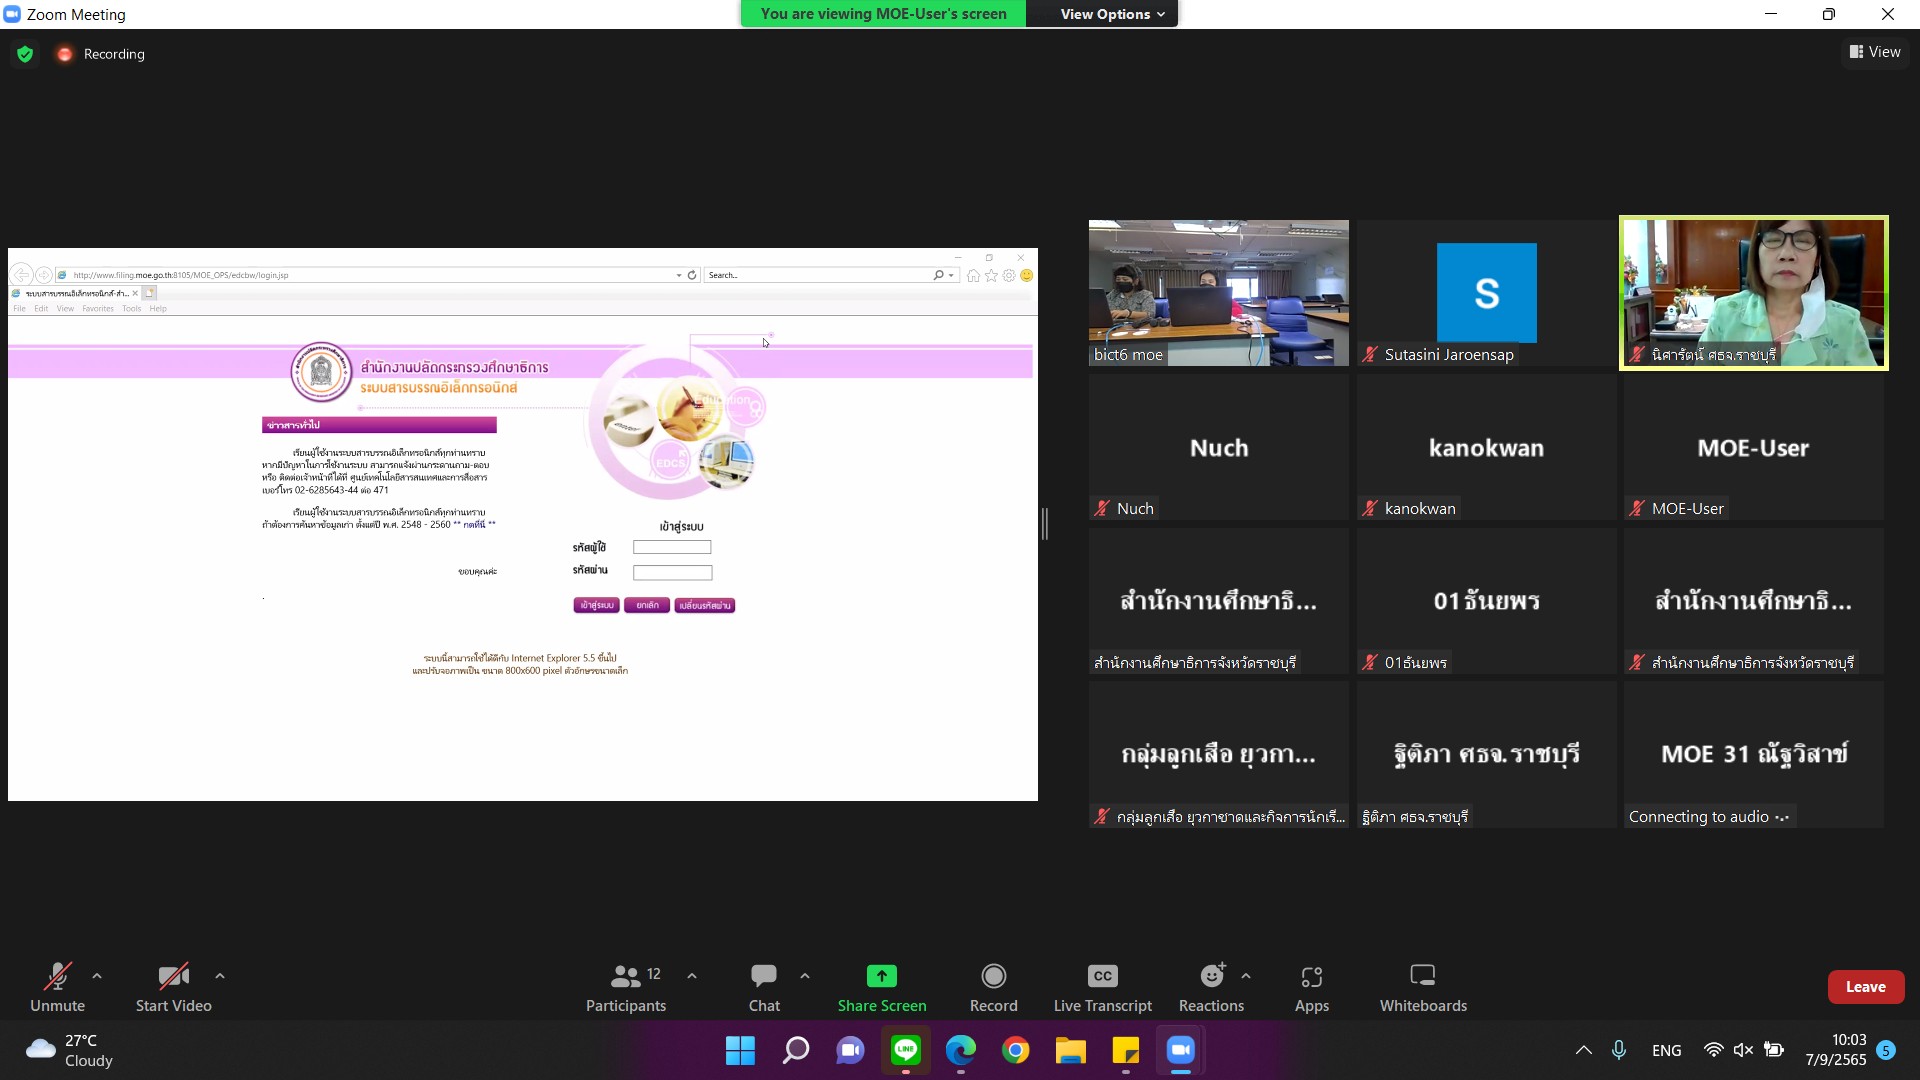Image resolution: width=1920 pixels, height=1080 pixels.
Task: Click the shared browser Search box
Action: tap(820, 275)
